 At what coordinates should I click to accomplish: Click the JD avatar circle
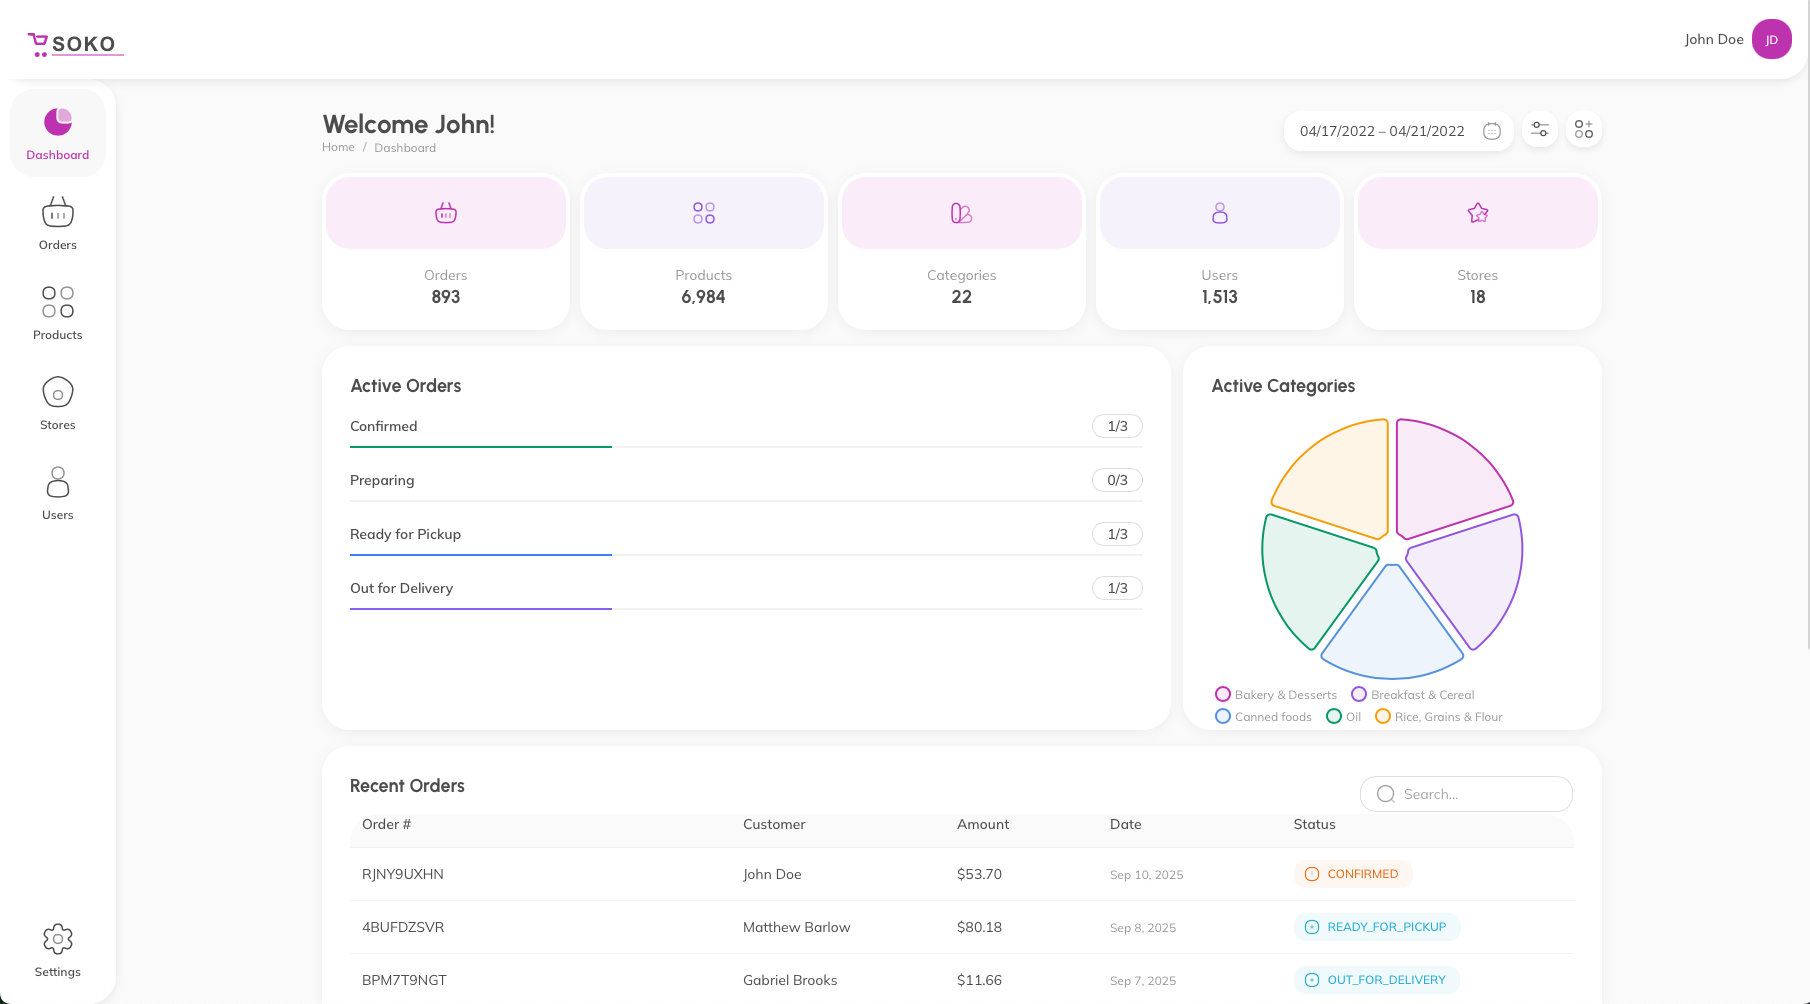(x=1772, y=40)
